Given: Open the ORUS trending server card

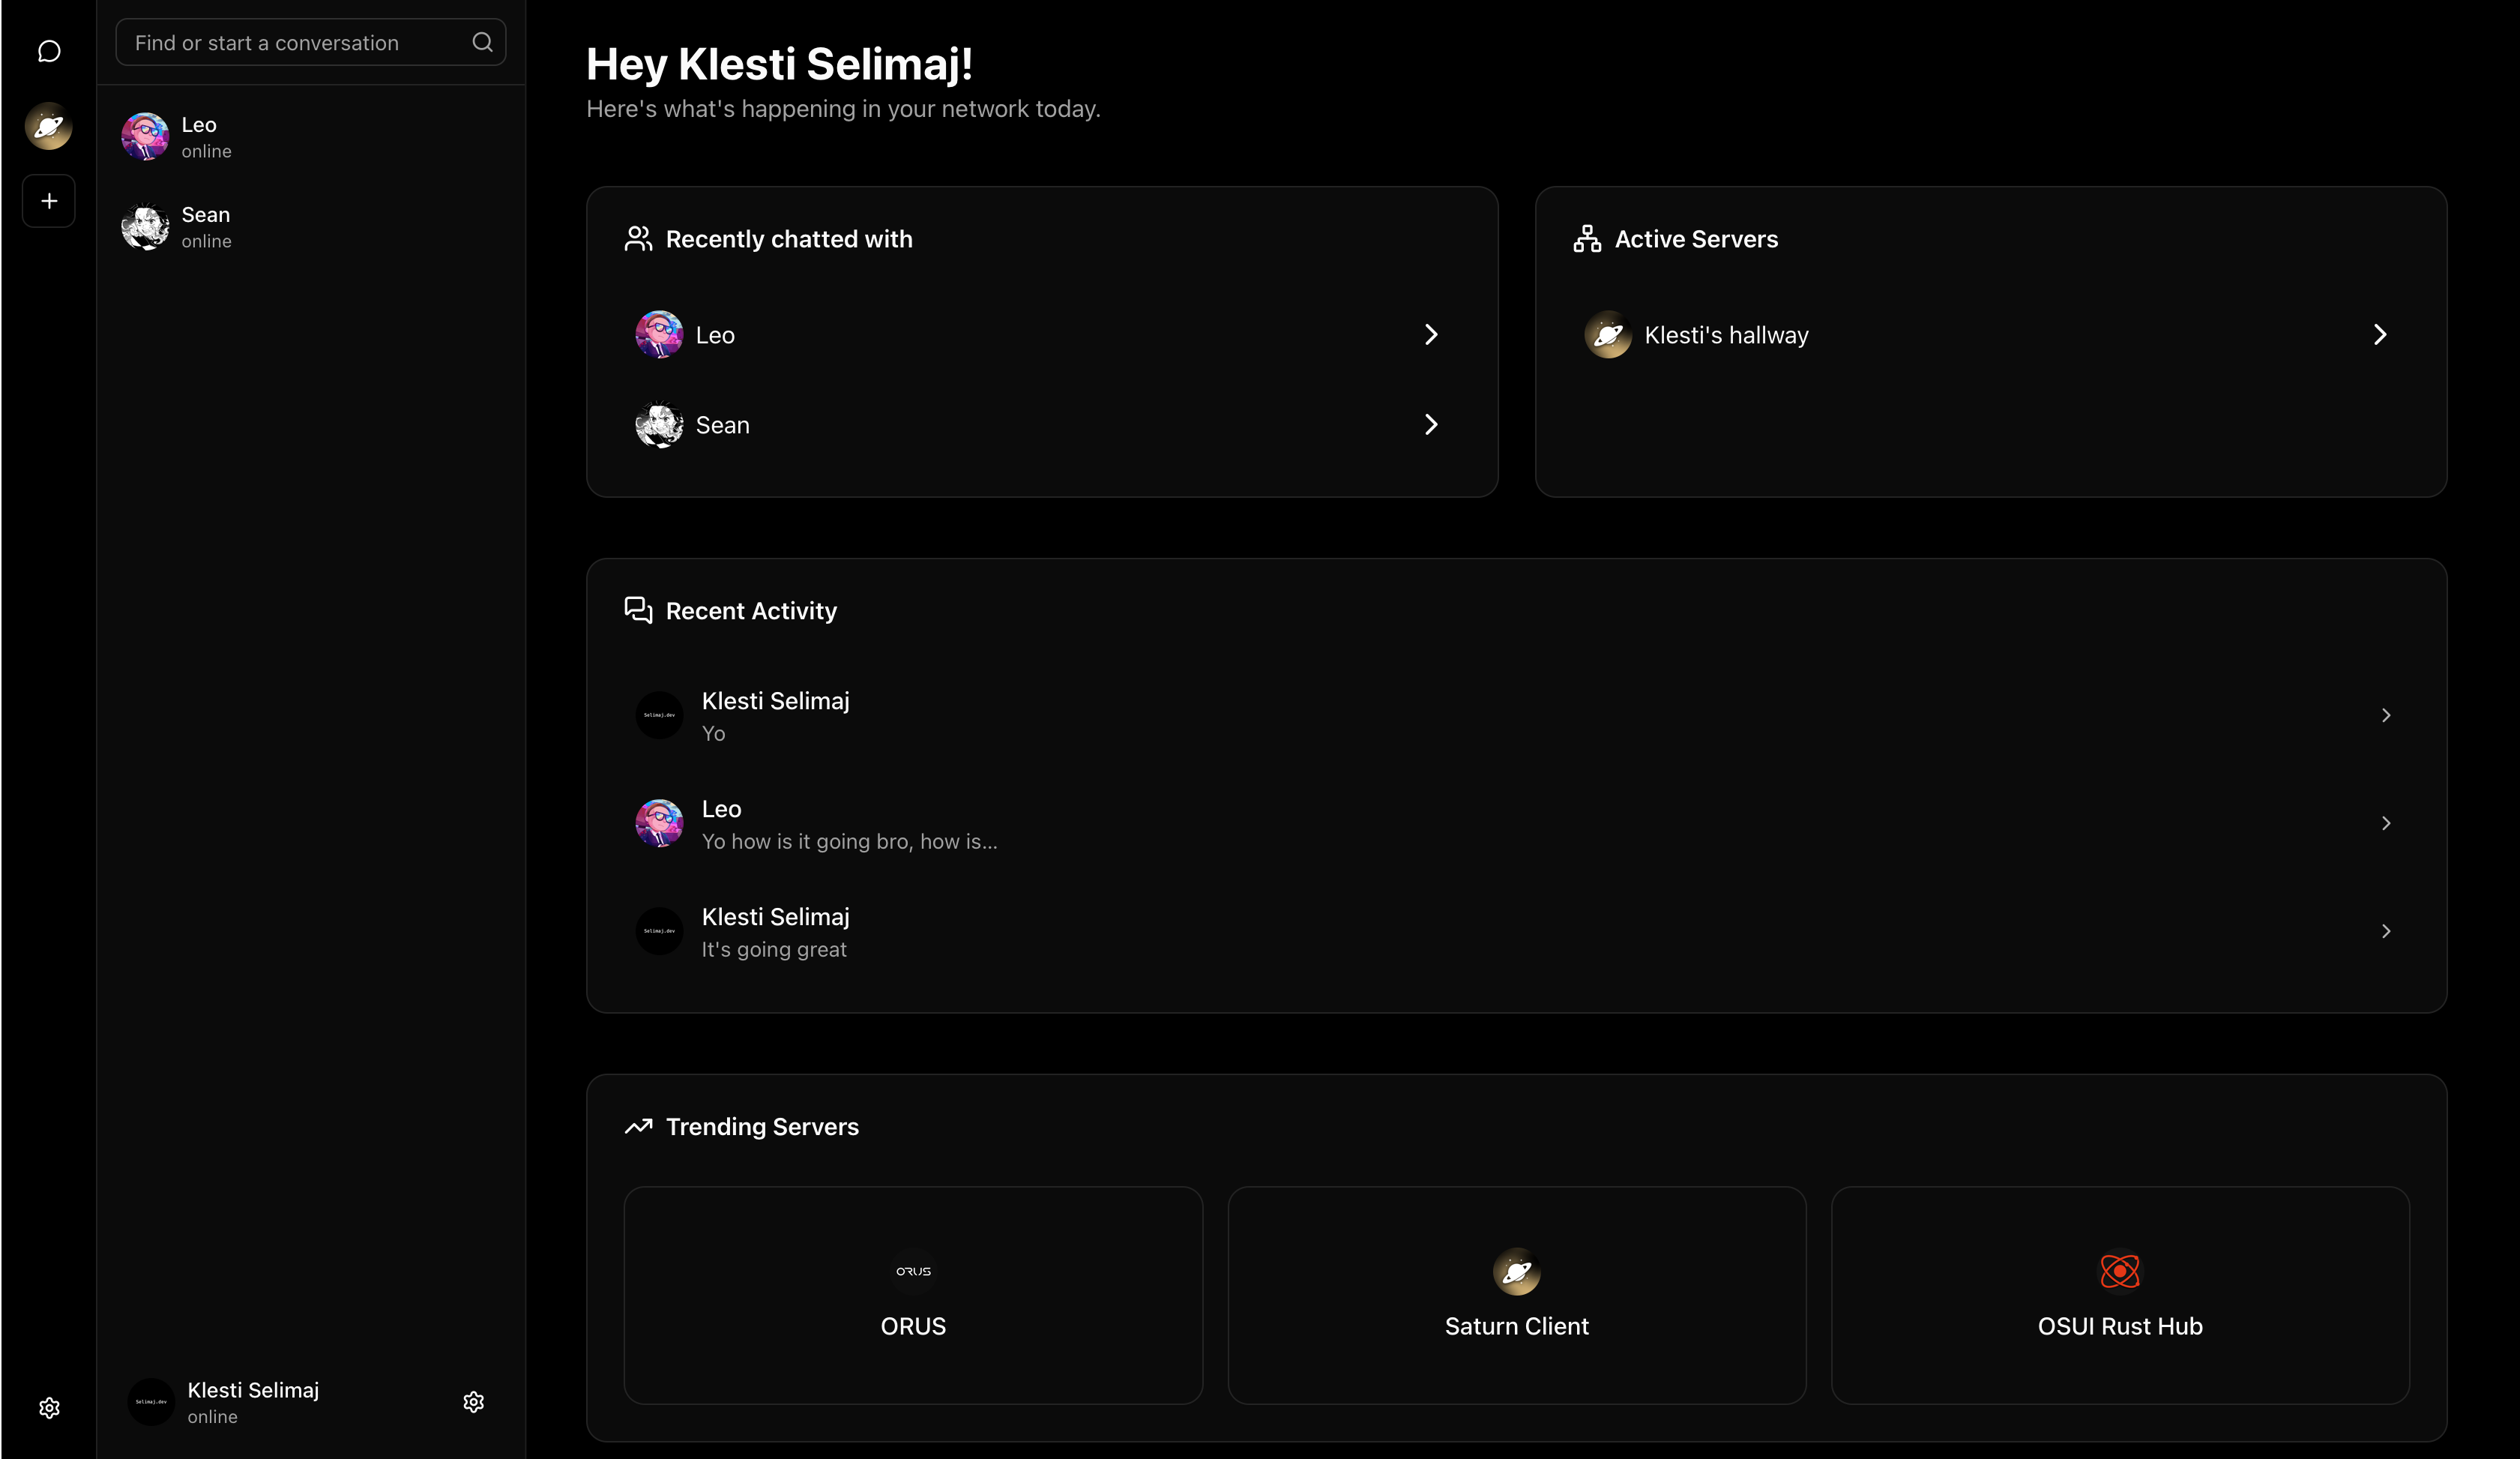Looking at the screenshot, I should [x=913, y=1295].
